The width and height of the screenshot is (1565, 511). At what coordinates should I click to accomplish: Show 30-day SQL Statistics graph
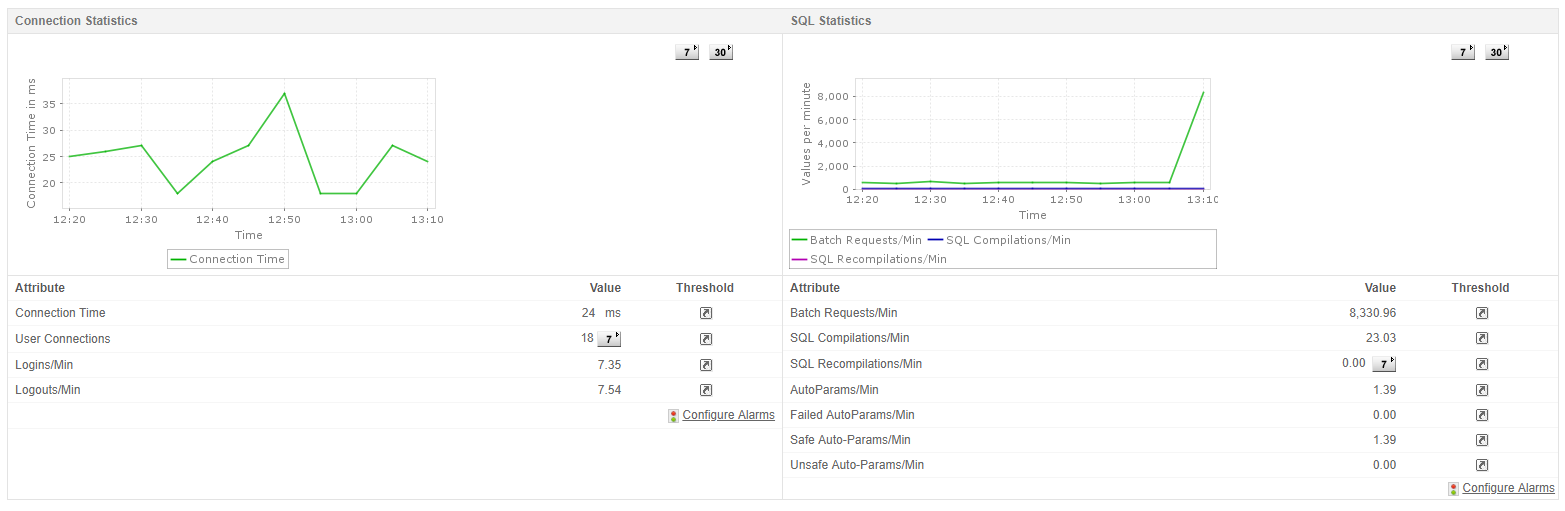point(1497,52)
